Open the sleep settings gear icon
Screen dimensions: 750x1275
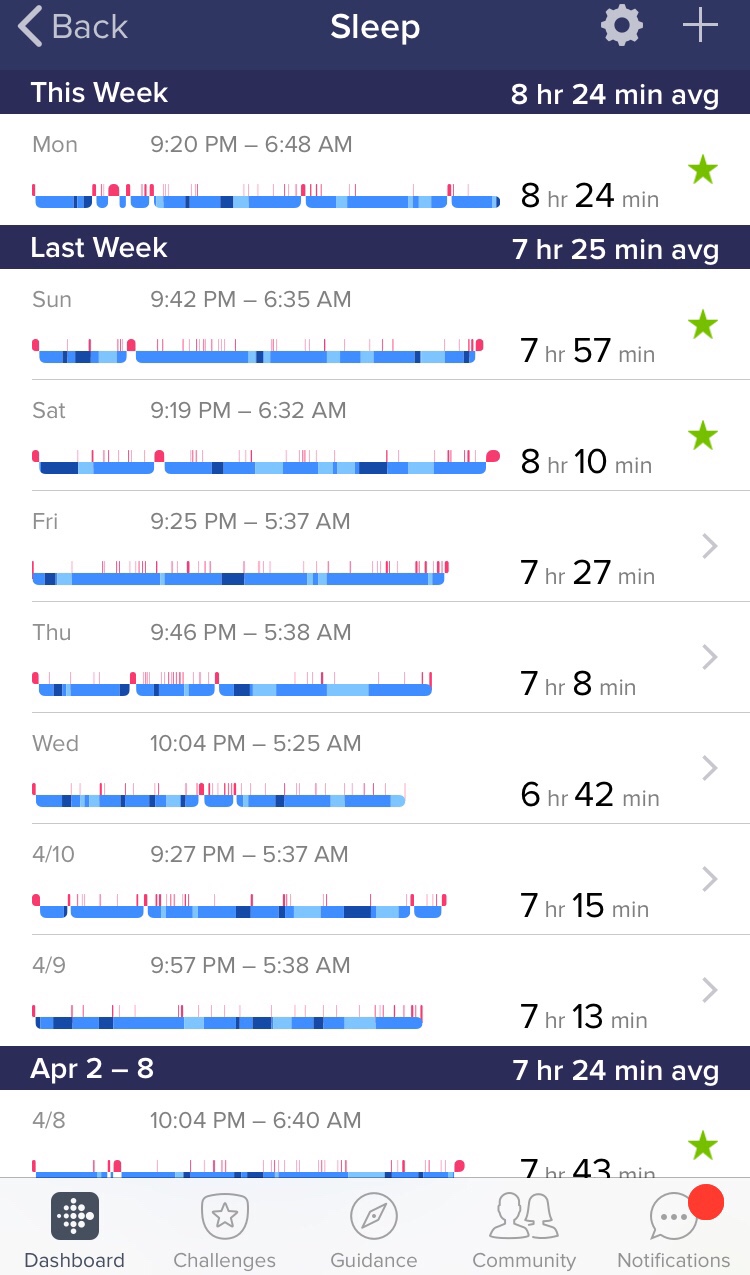point(621,27)
